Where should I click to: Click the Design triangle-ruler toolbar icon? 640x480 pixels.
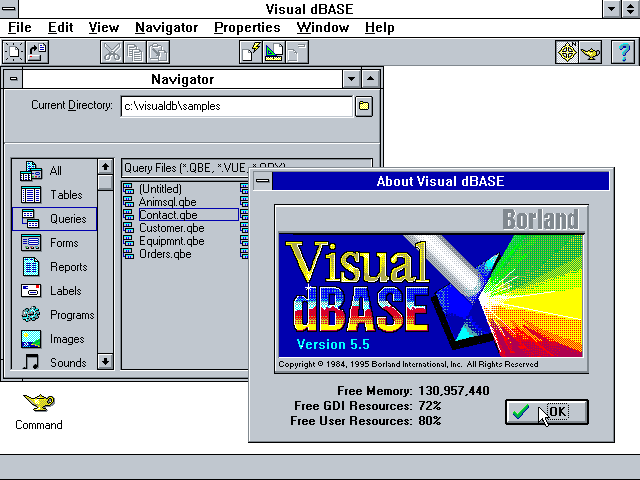pyautogui.click(x=274, y=52)
